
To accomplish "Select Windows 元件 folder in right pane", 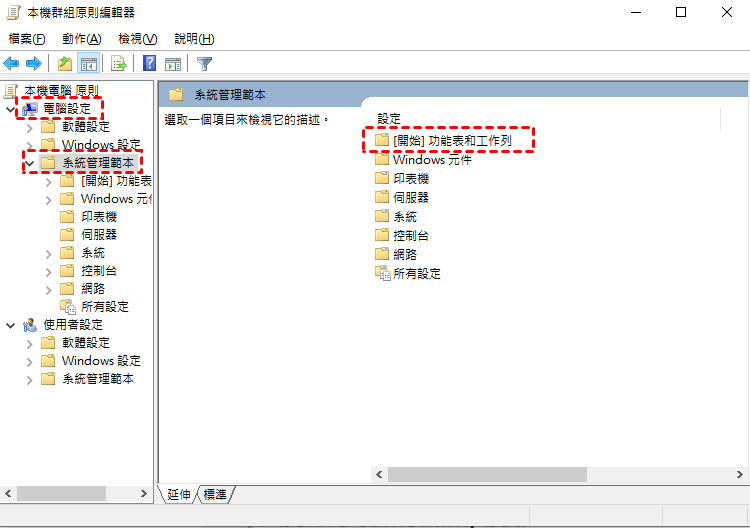I will 423,159.
